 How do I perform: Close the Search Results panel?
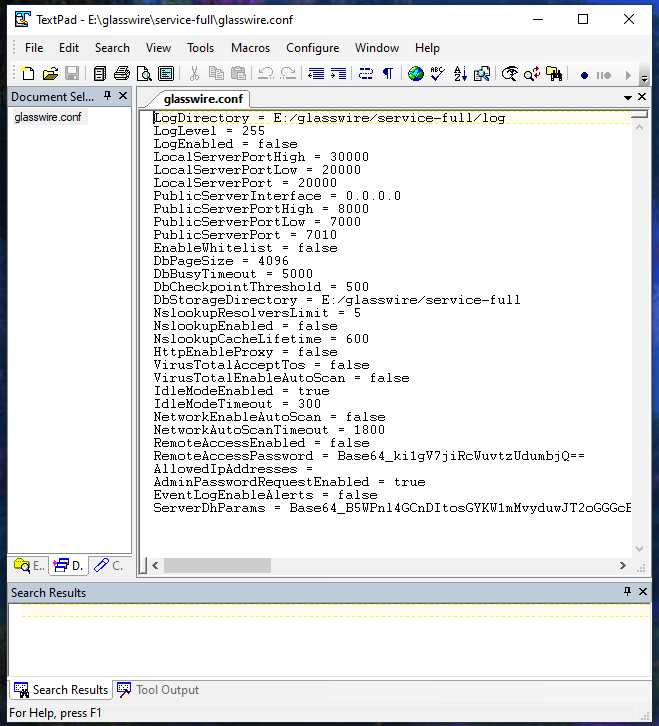(x=643, y=592)
